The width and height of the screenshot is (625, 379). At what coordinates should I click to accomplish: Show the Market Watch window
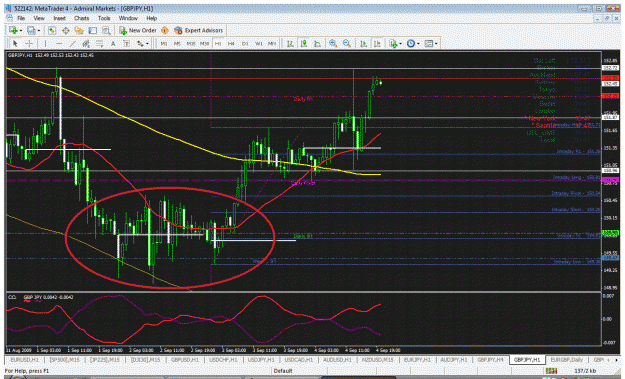pos(52,30)
